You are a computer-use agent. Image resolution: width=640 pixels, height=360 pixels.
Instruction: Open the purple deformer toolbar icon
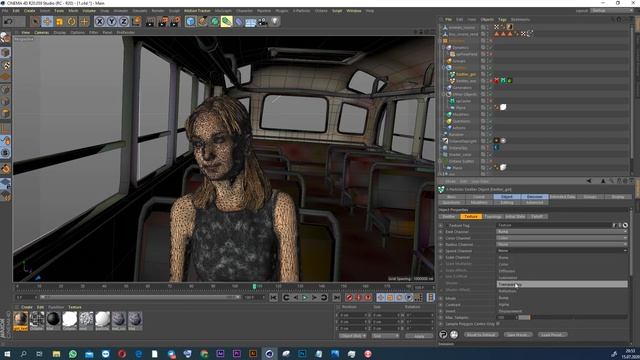point(239,21)
